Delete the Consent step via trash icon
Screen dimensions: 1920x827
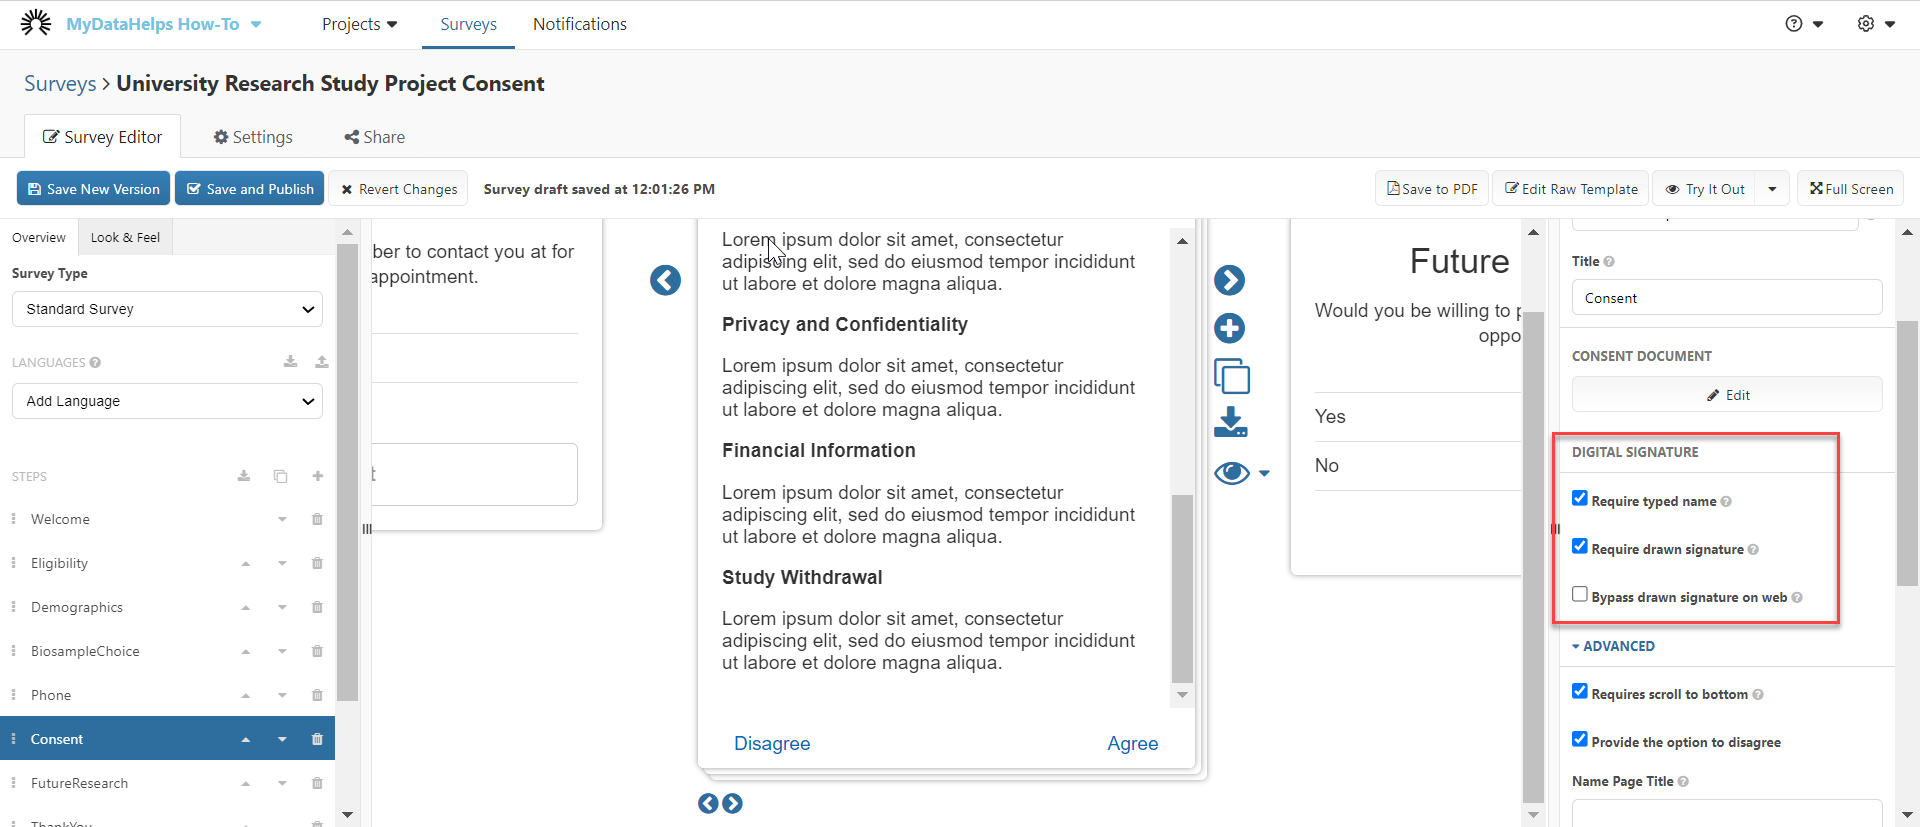click(317, 739)
